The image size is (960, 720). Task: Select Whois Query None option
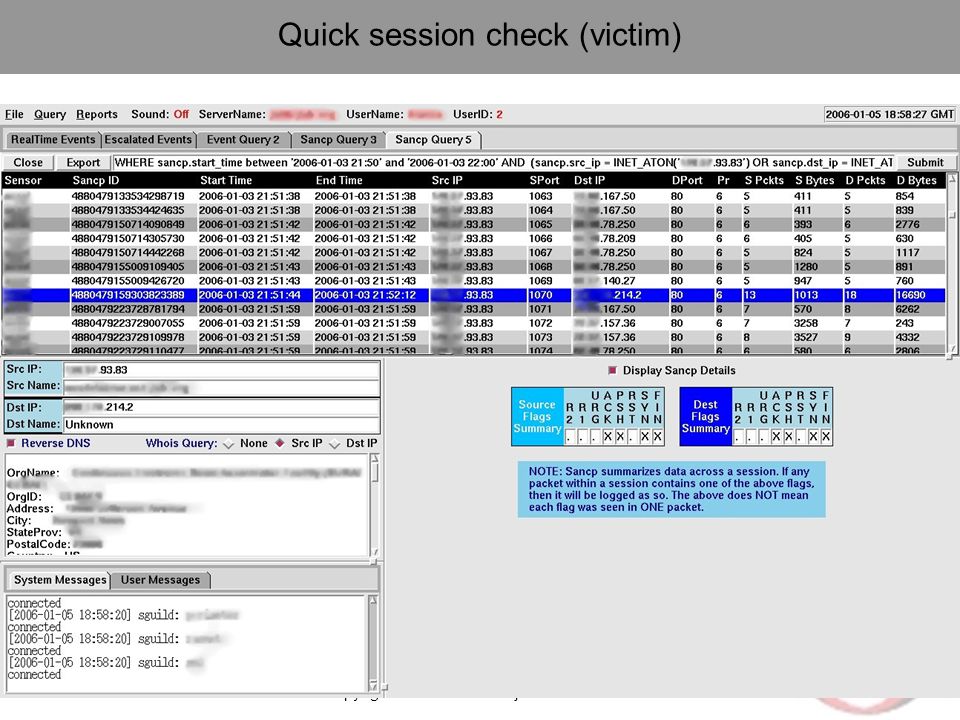tap(228, 444)
